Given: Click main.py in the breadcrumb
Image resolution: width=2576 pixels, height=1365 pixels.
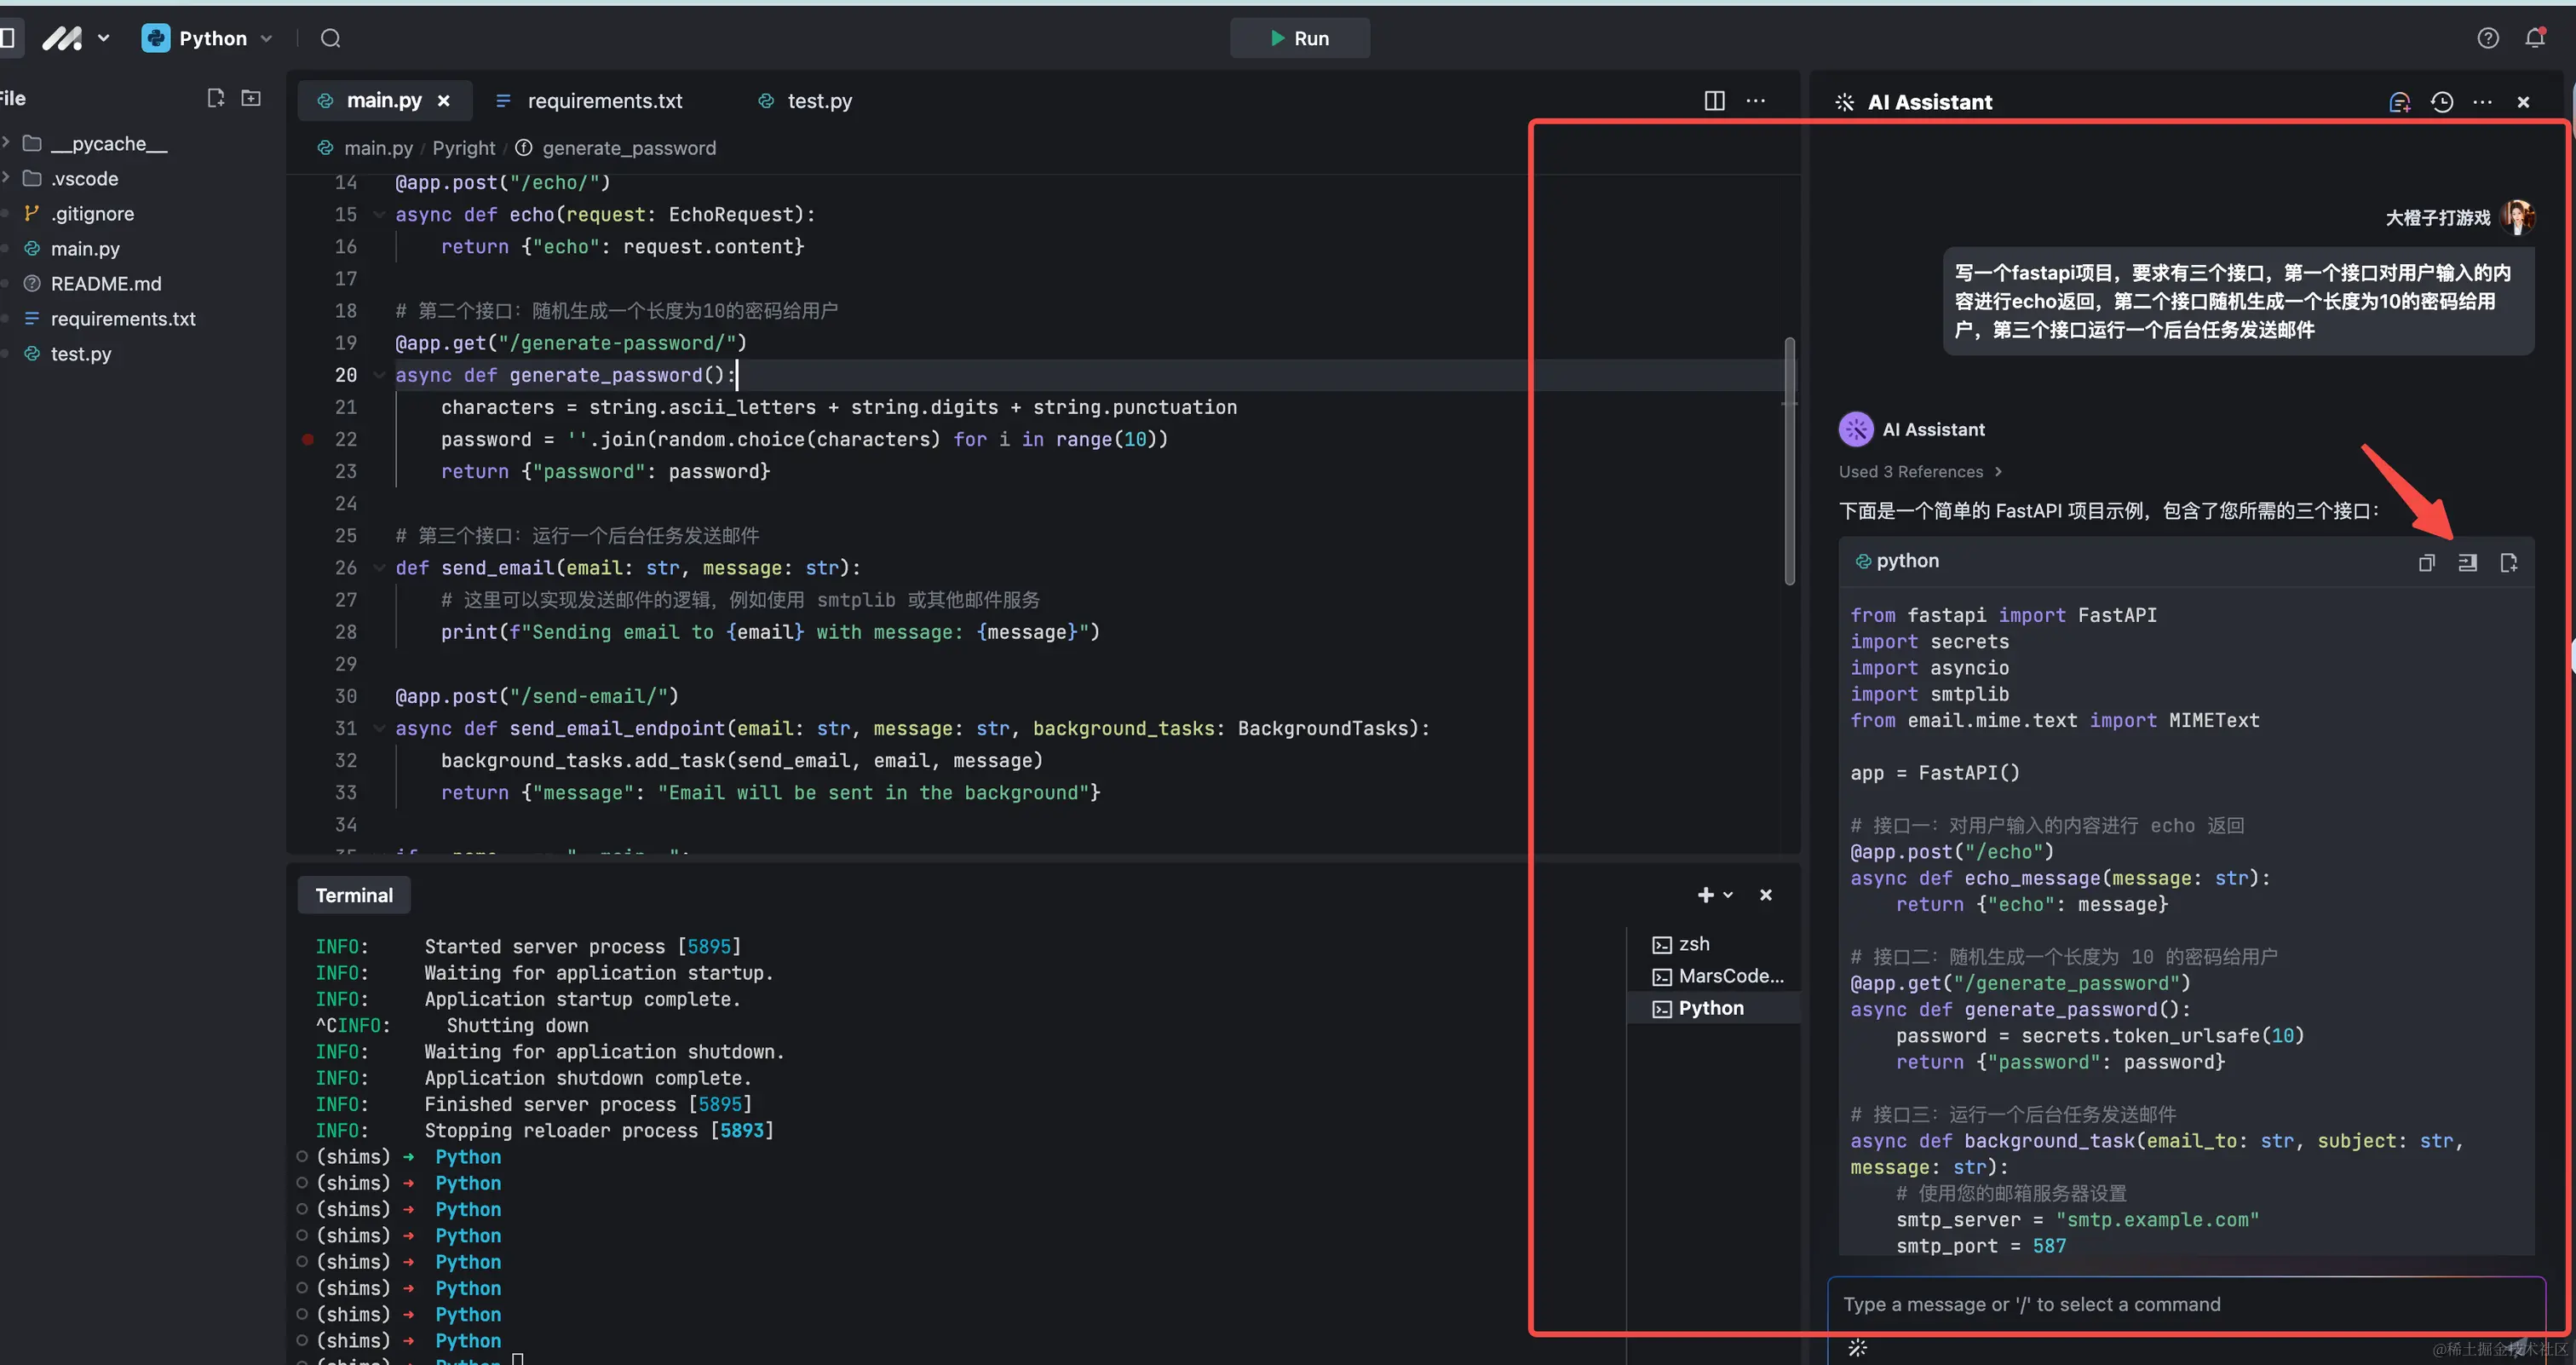Looking at the screenshot, I should 378,148.
